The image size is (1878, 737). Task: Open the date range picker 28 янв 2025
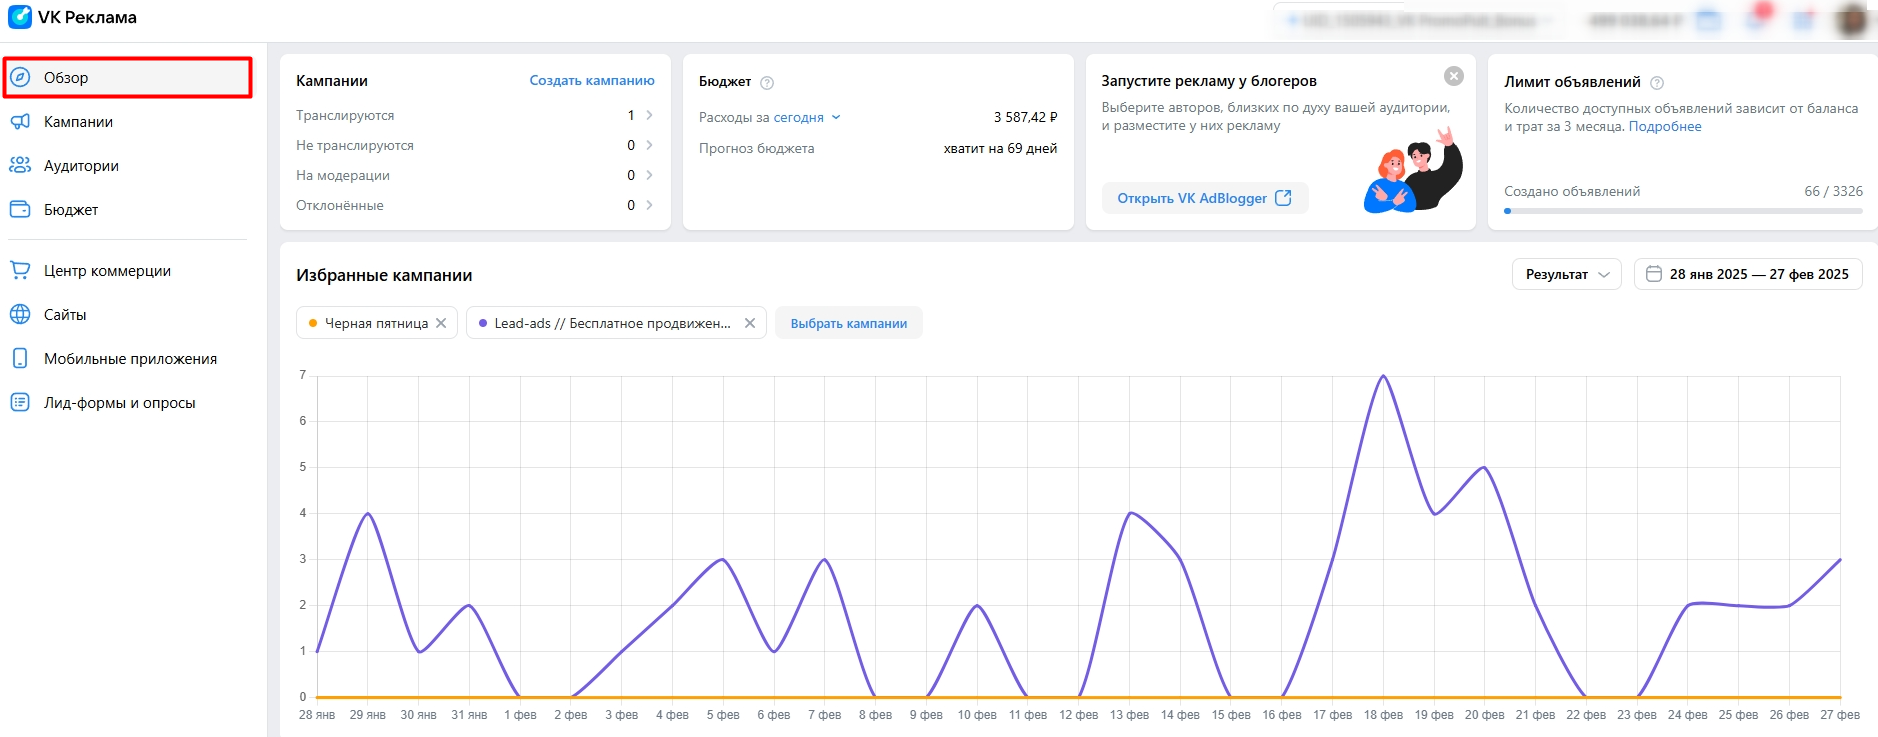coord(1748,274)
